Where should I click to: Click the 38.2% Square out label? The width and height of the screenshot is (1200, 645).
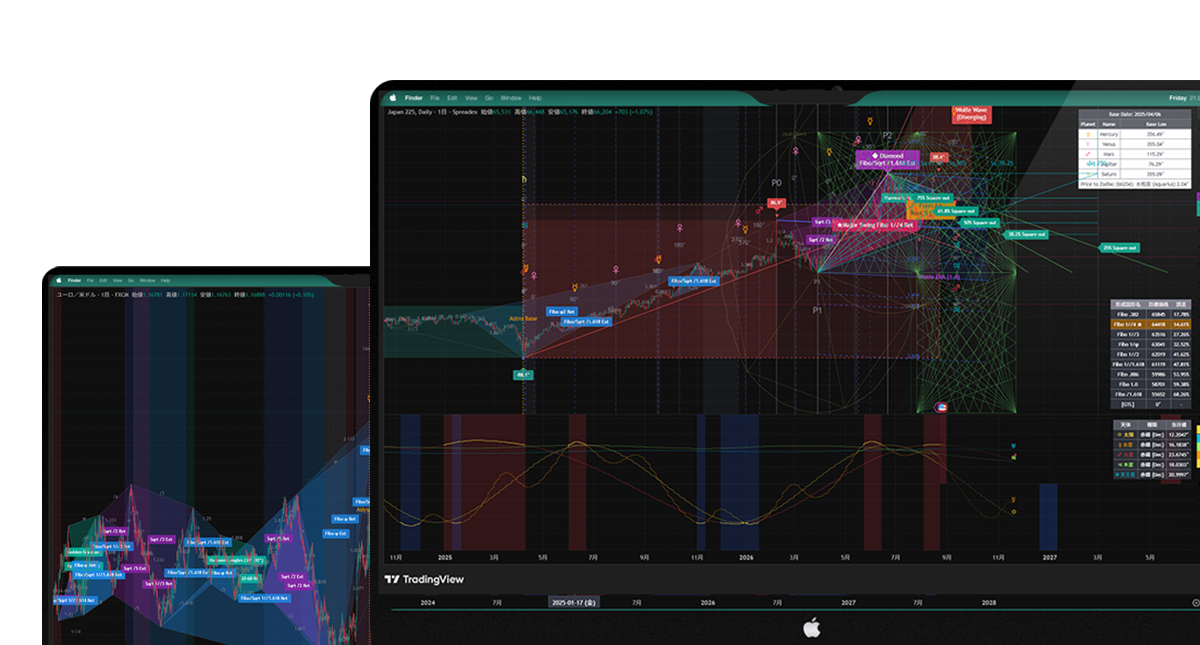point(1025,234)
